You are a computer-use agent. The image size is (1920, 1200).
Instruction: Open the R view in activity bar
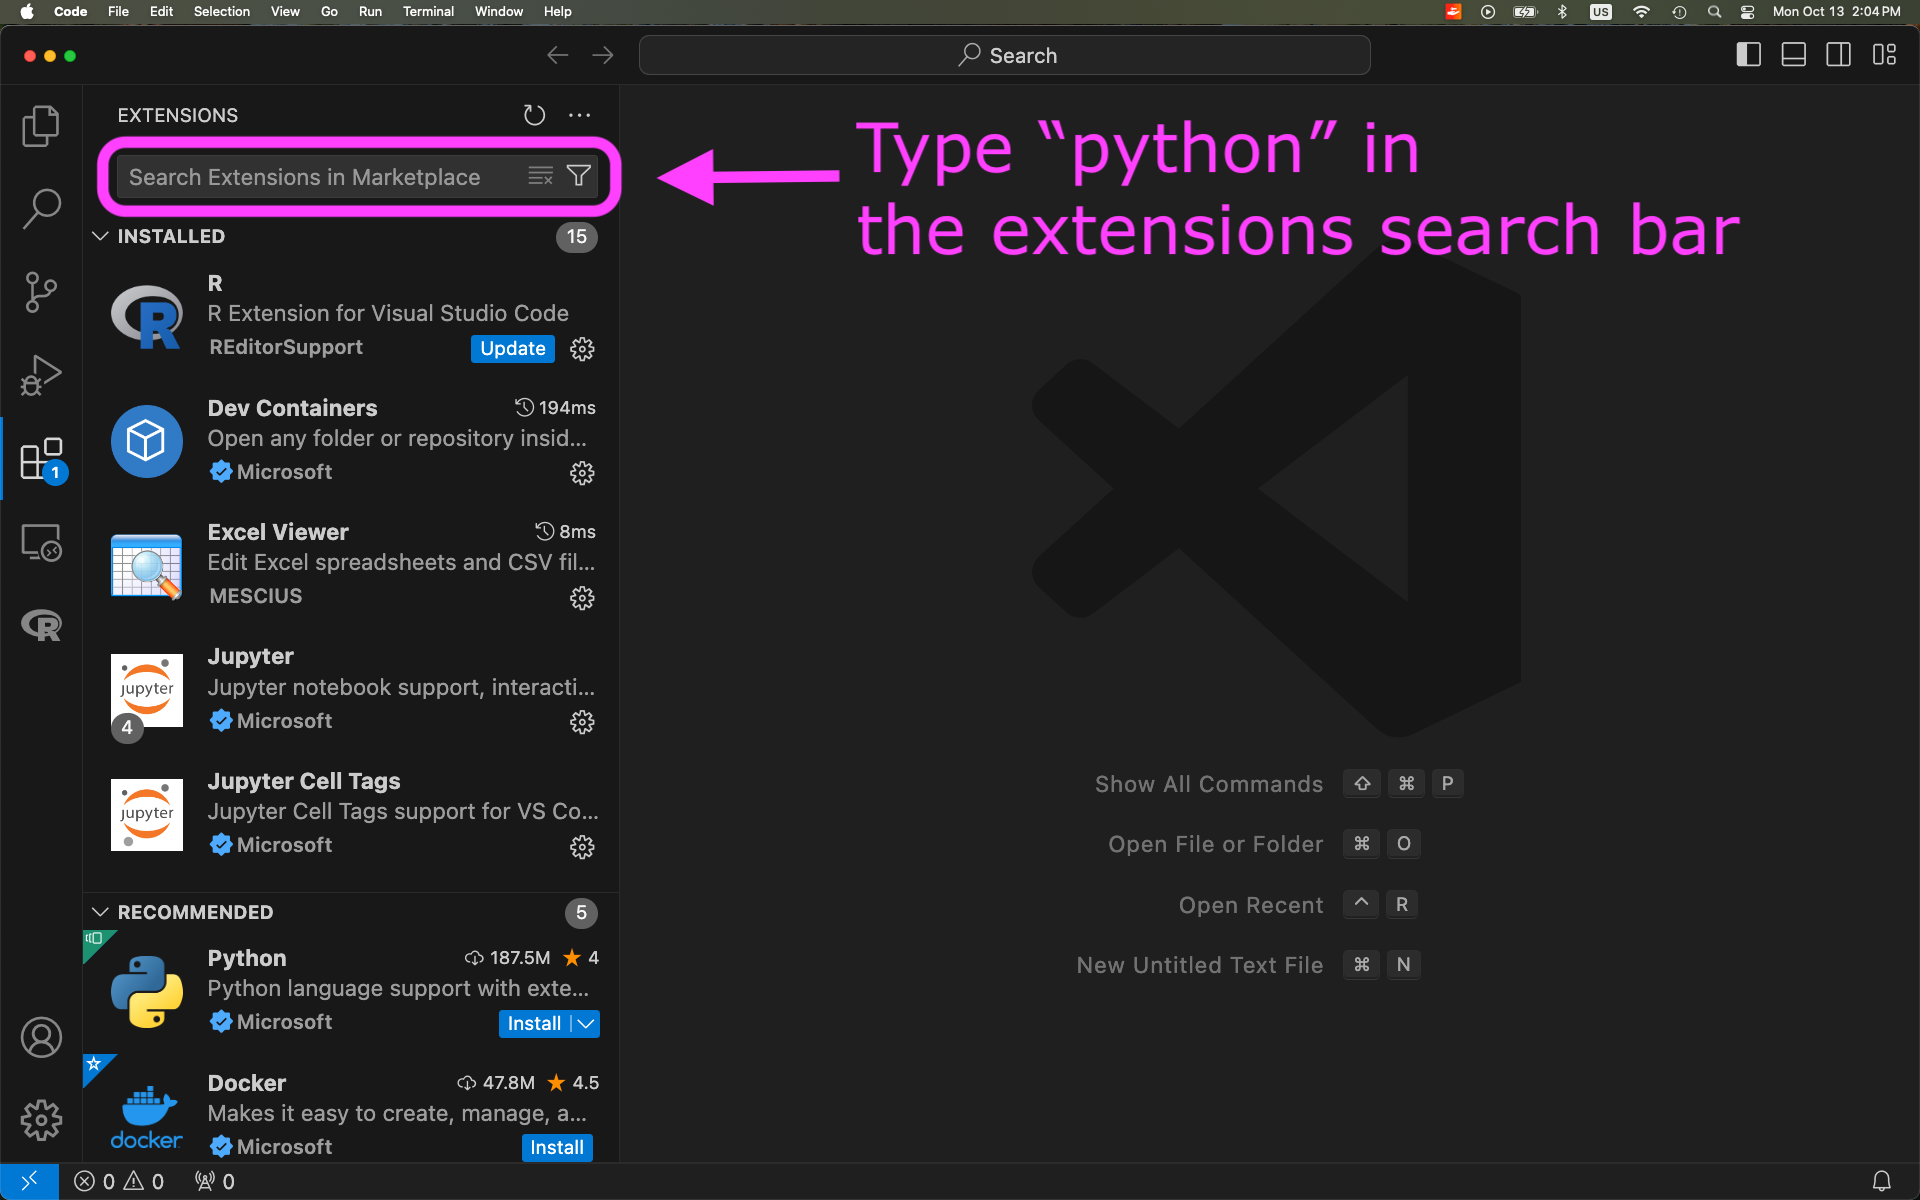click(x=41, y=625)
